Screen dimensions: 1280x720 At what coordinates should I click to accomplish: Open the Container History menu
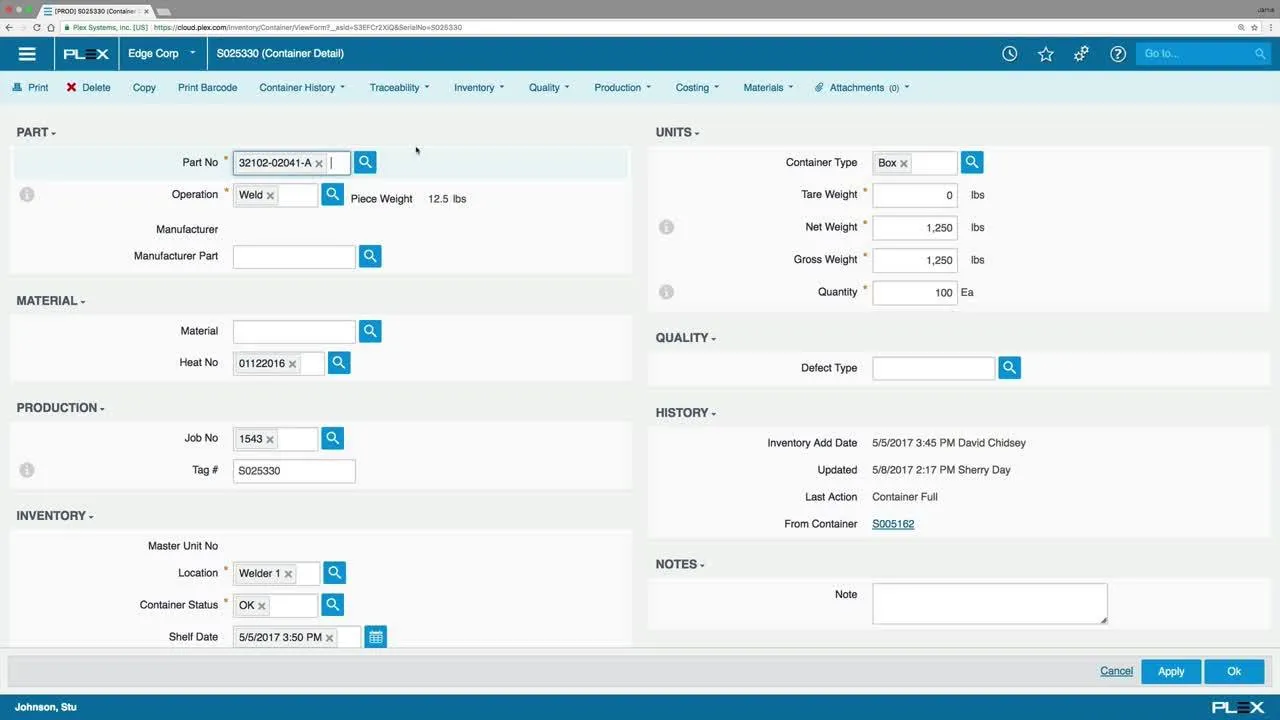(300, 87)
